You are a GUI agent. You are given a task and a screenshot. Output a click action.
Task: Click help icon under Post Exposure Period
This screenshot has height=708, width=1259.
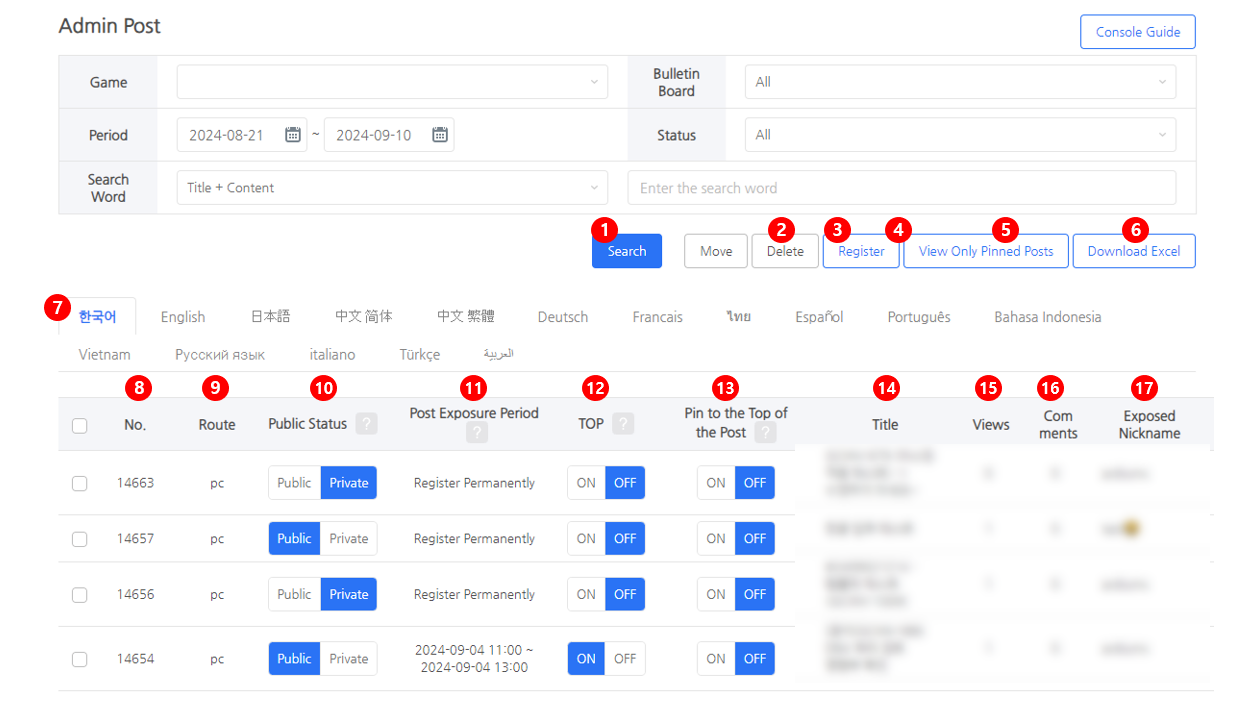tap(477, 433)
